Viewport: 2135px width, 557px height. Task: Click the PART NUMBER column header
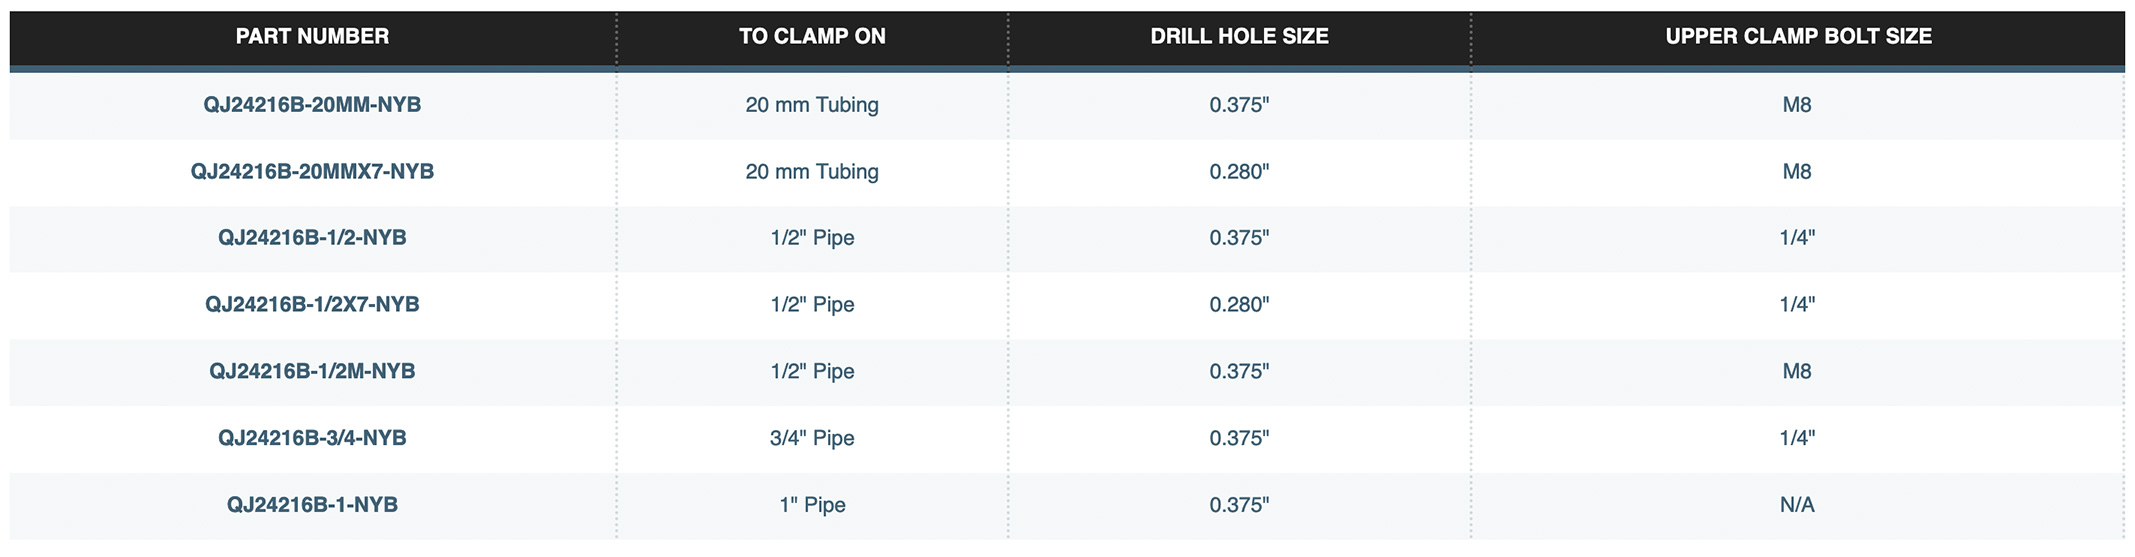tap(312, 37)
